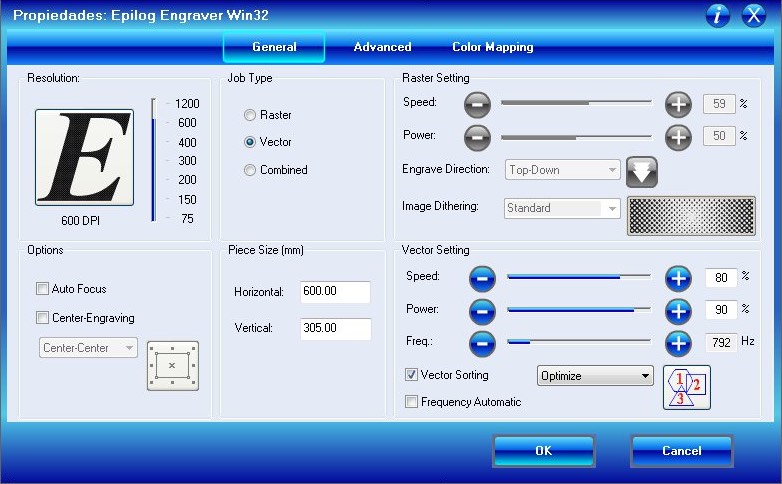Viewport: 782px width, 484px height.
Task: Click the 600 DPI caption text
Action: tap(80, 221)
